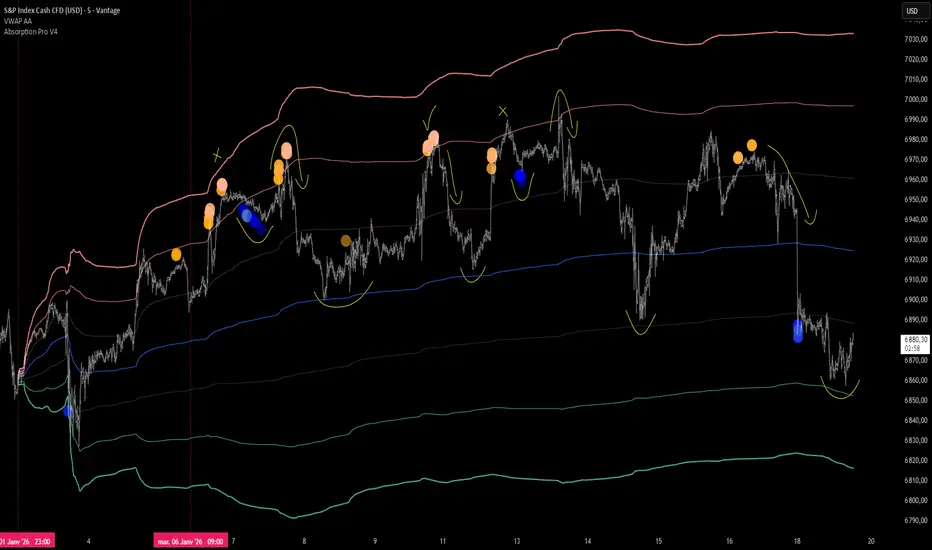
Task: Click price axis label 6840,00
Action: point(916,420)
